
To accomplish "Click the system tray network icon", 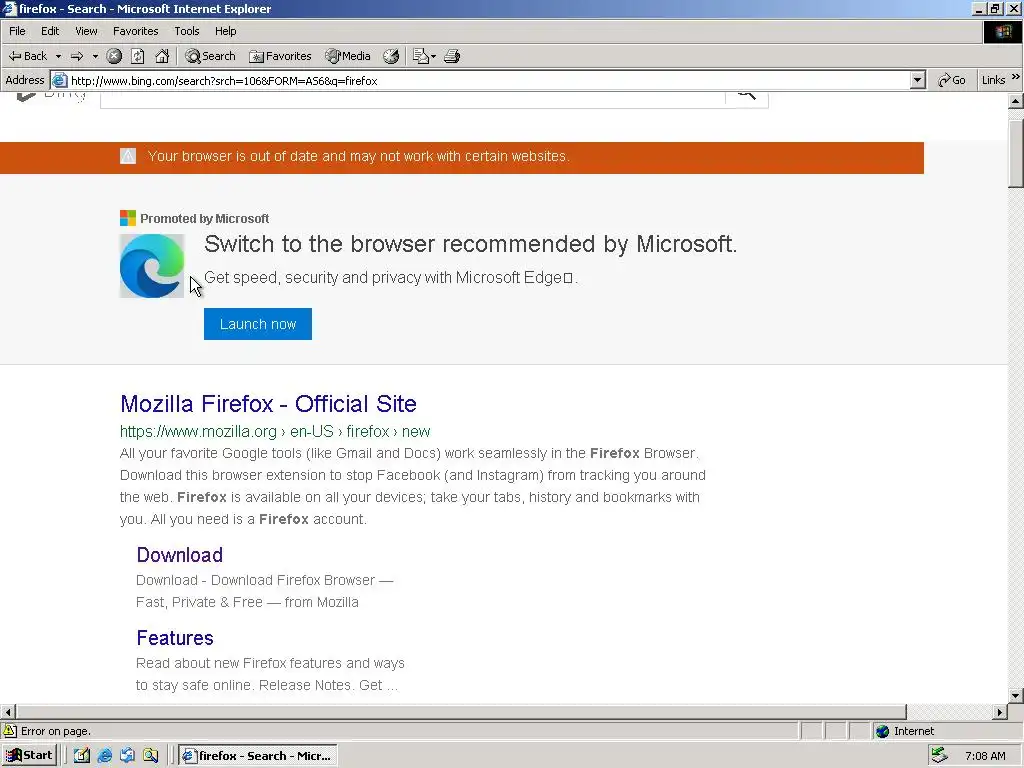I will (939, 755).
